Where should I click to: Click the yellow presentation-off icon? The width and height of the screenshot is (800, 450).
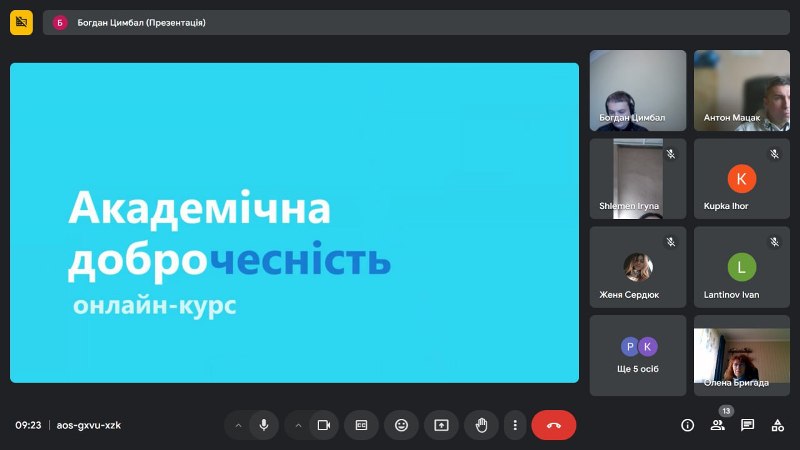click(21, 22)
